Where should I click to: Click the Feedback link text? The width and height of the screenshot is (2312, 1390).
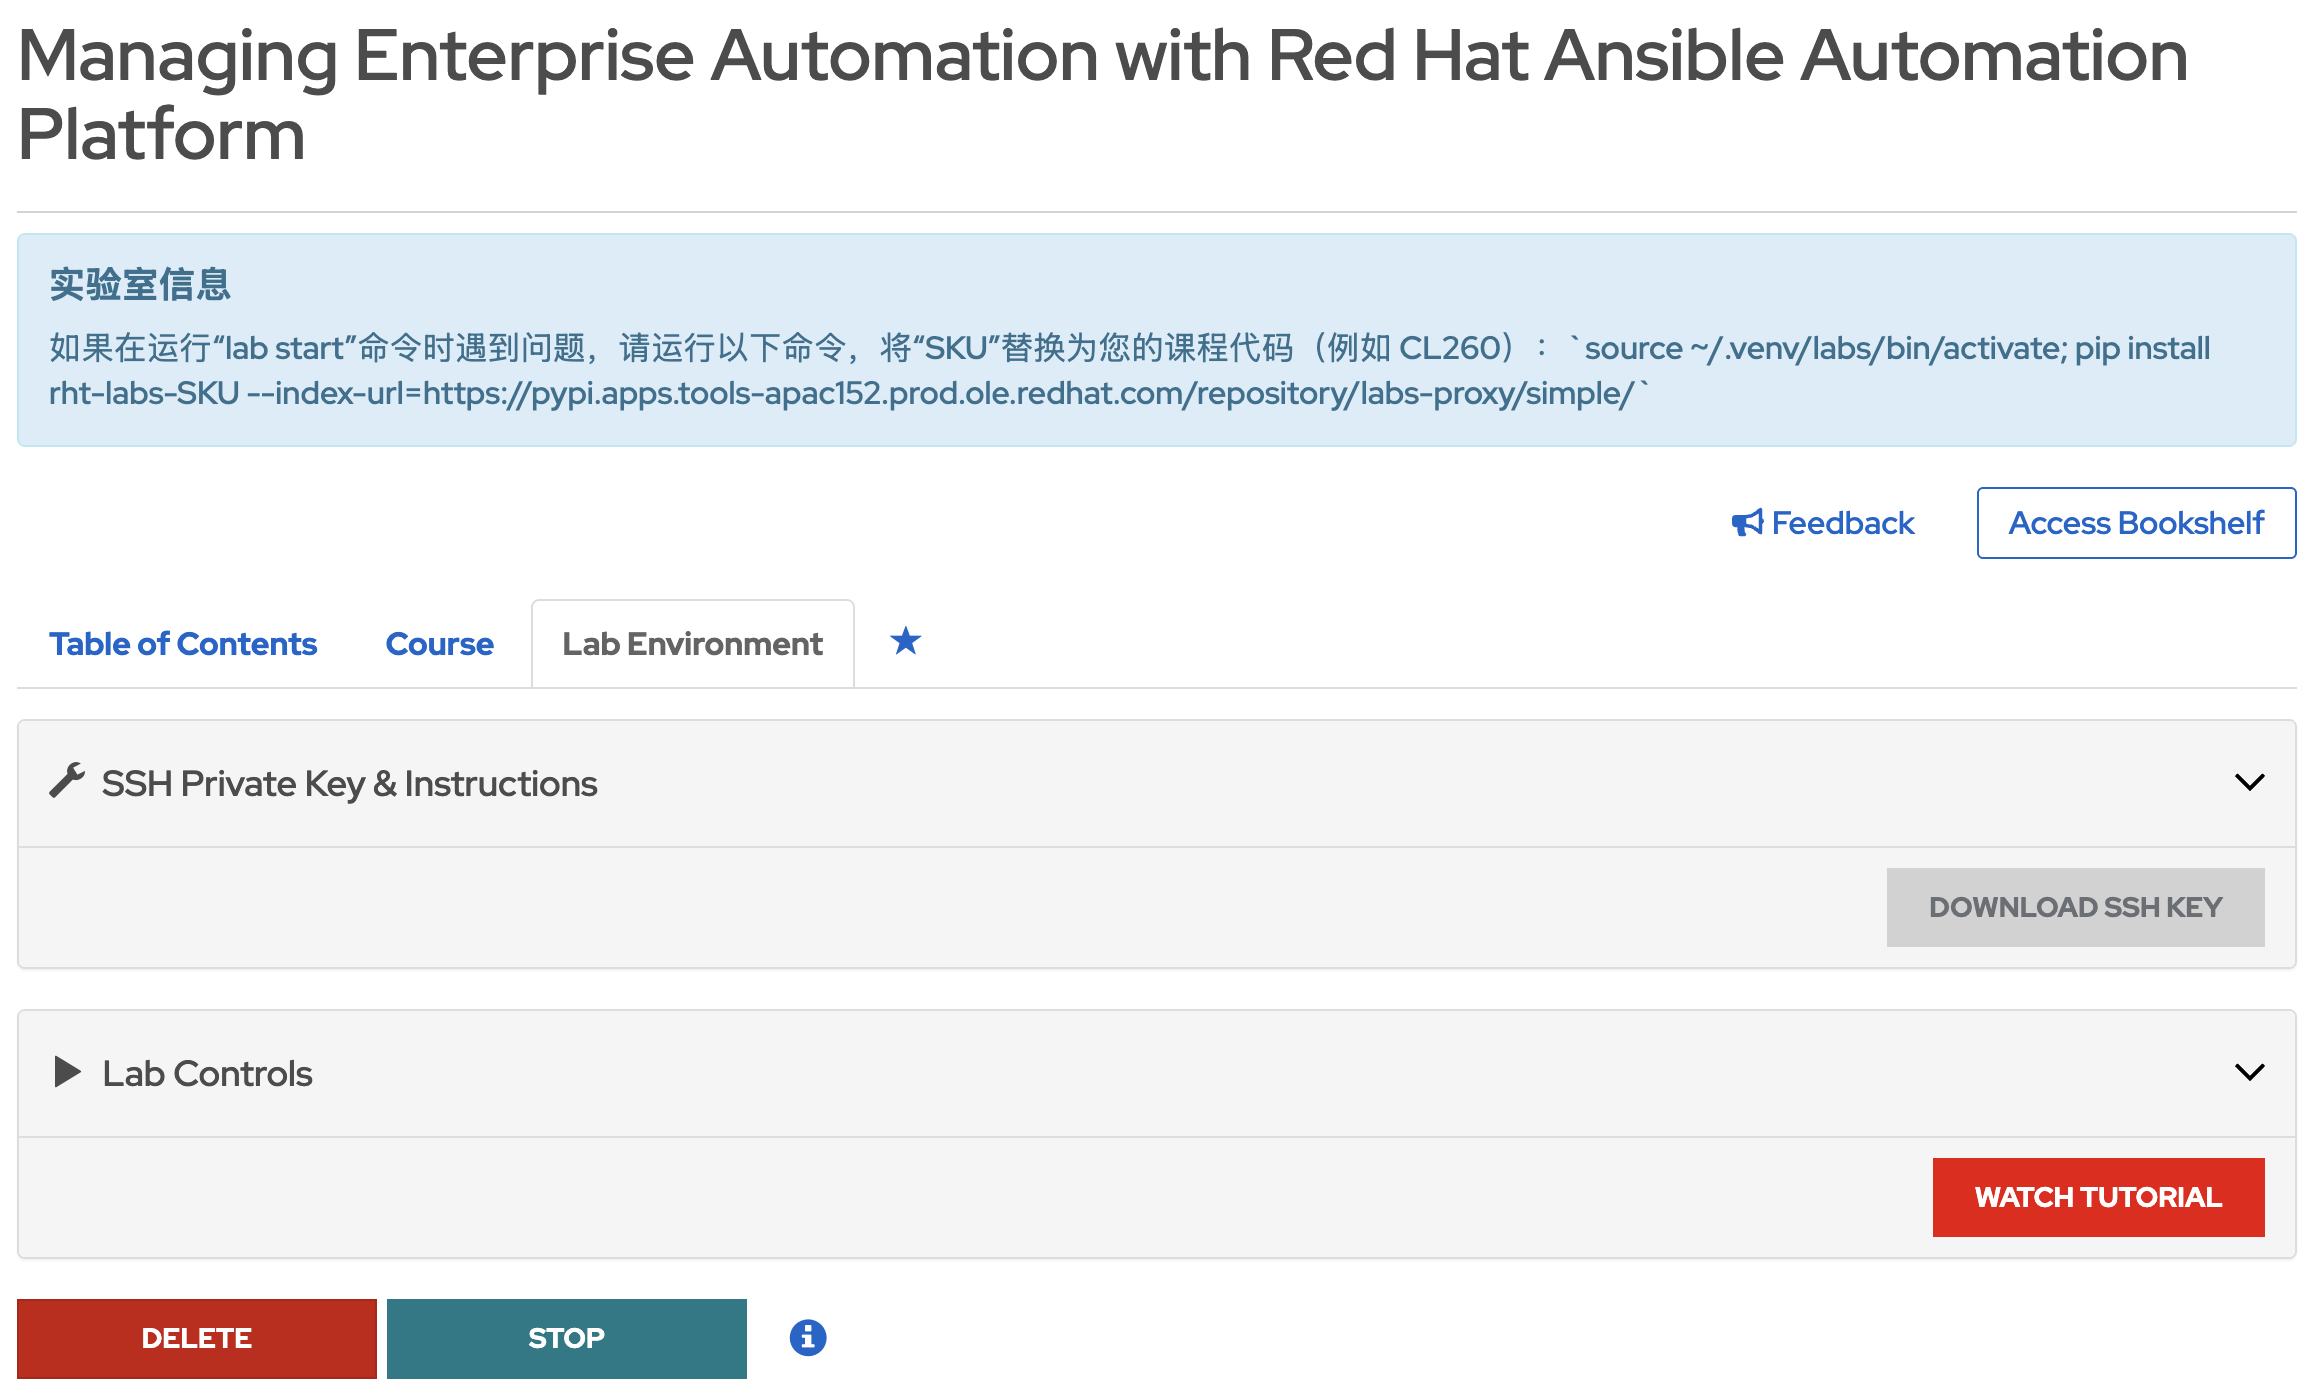1842,523
